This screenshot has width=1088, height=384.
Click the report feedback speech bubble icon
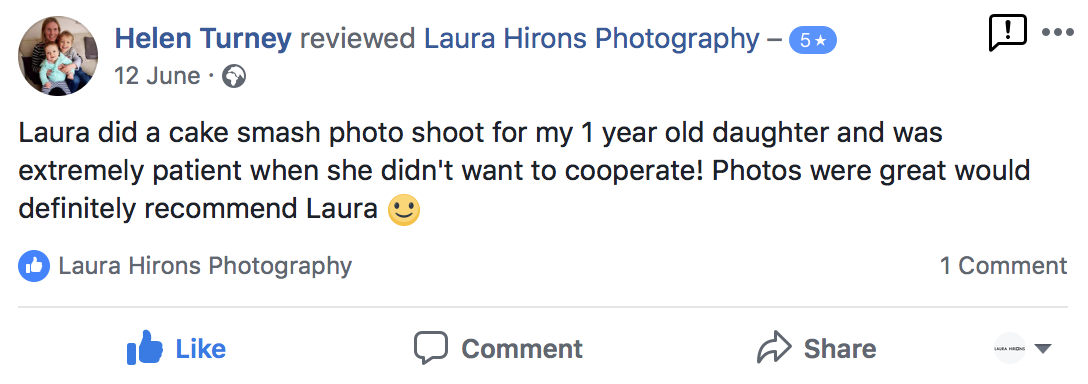(x=1007, y=33)
